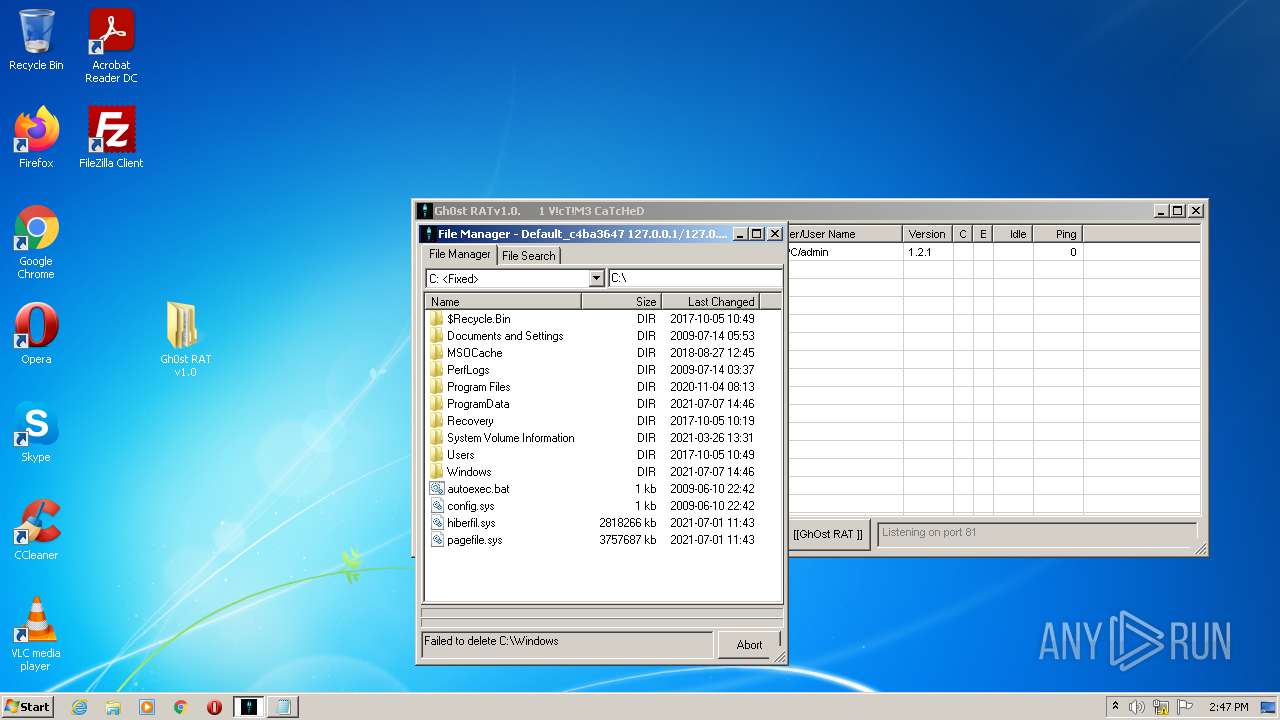This screenshot has width=1280, height=720.
Task: Select the hiberfil.sys file icon
Action: 437,523
